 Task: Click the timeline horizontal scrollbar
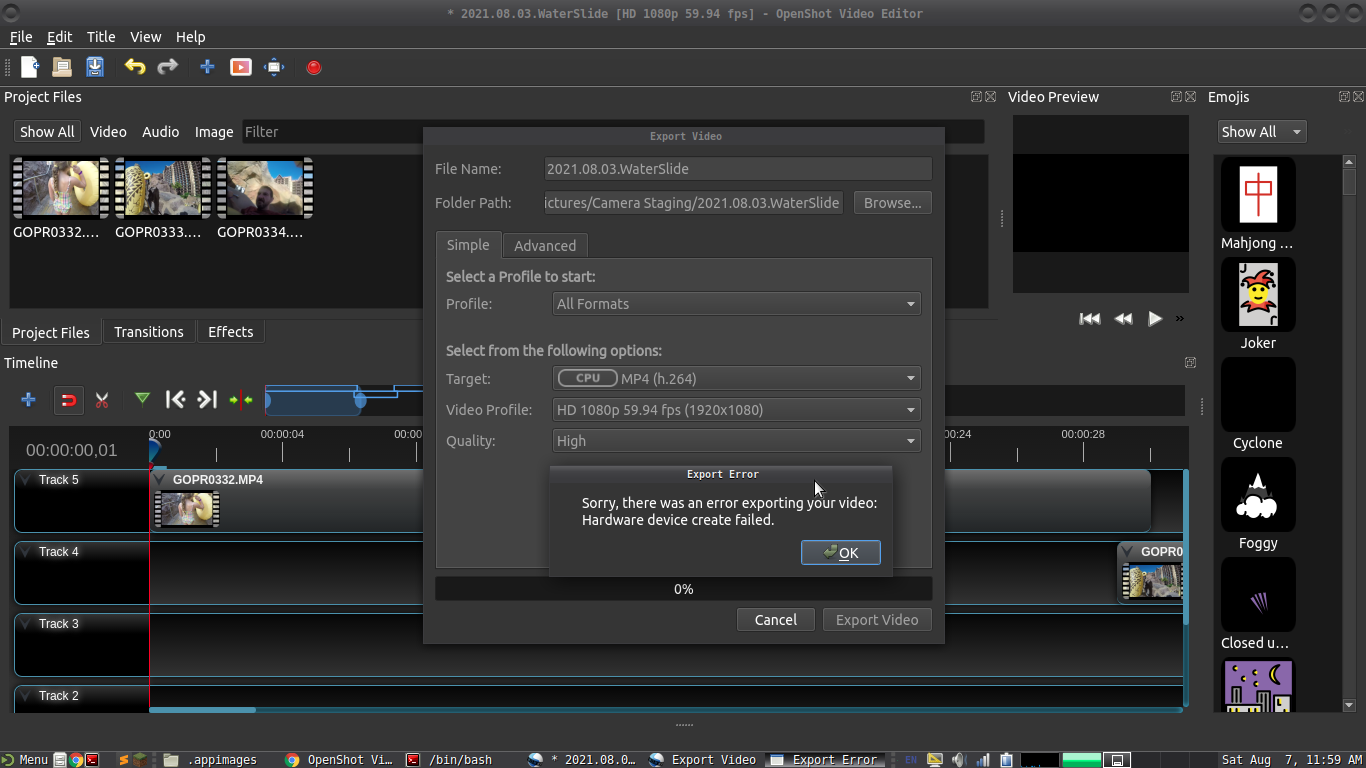click(x=203, y=710)
